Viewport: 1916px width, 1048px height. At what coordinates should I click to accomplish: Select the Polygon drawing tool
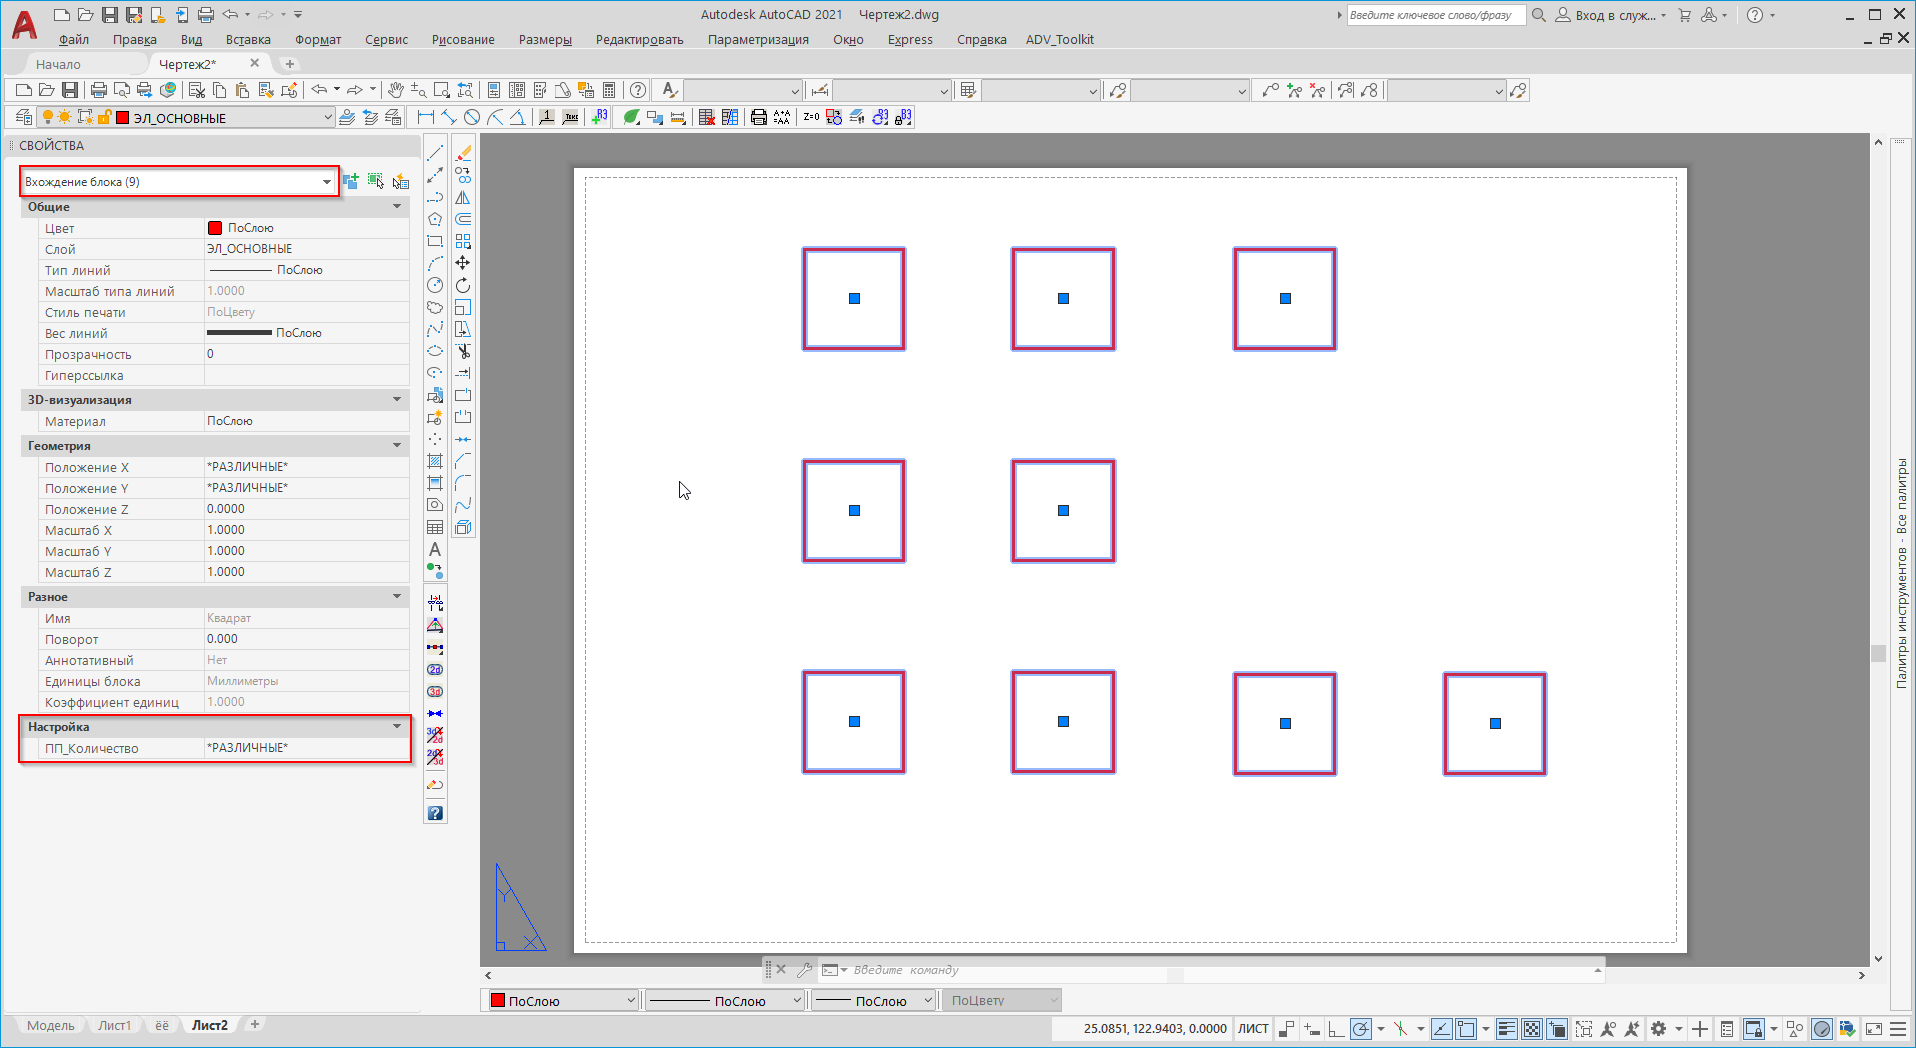coord(435,219)
